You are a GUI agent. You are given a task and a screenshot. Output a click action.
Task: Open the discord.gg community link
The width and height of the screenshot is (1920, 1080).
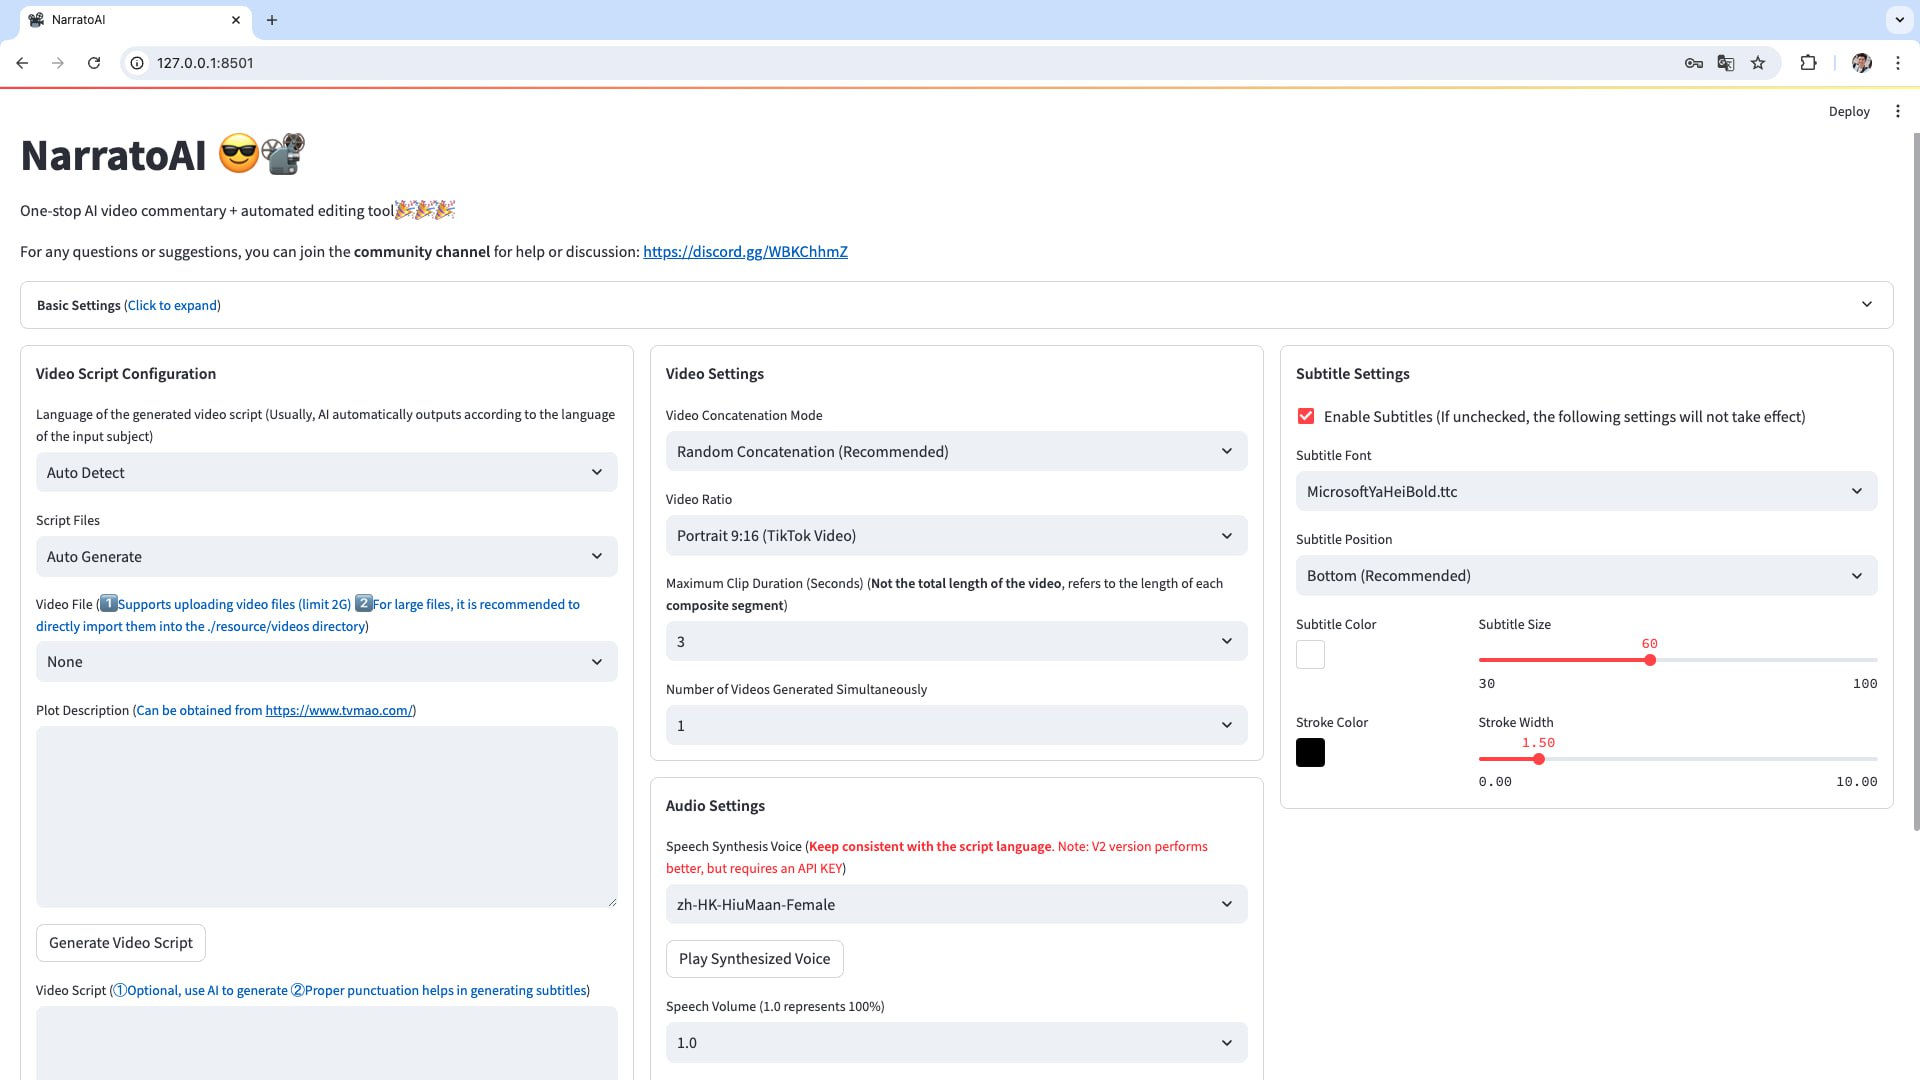coord(745,252)
